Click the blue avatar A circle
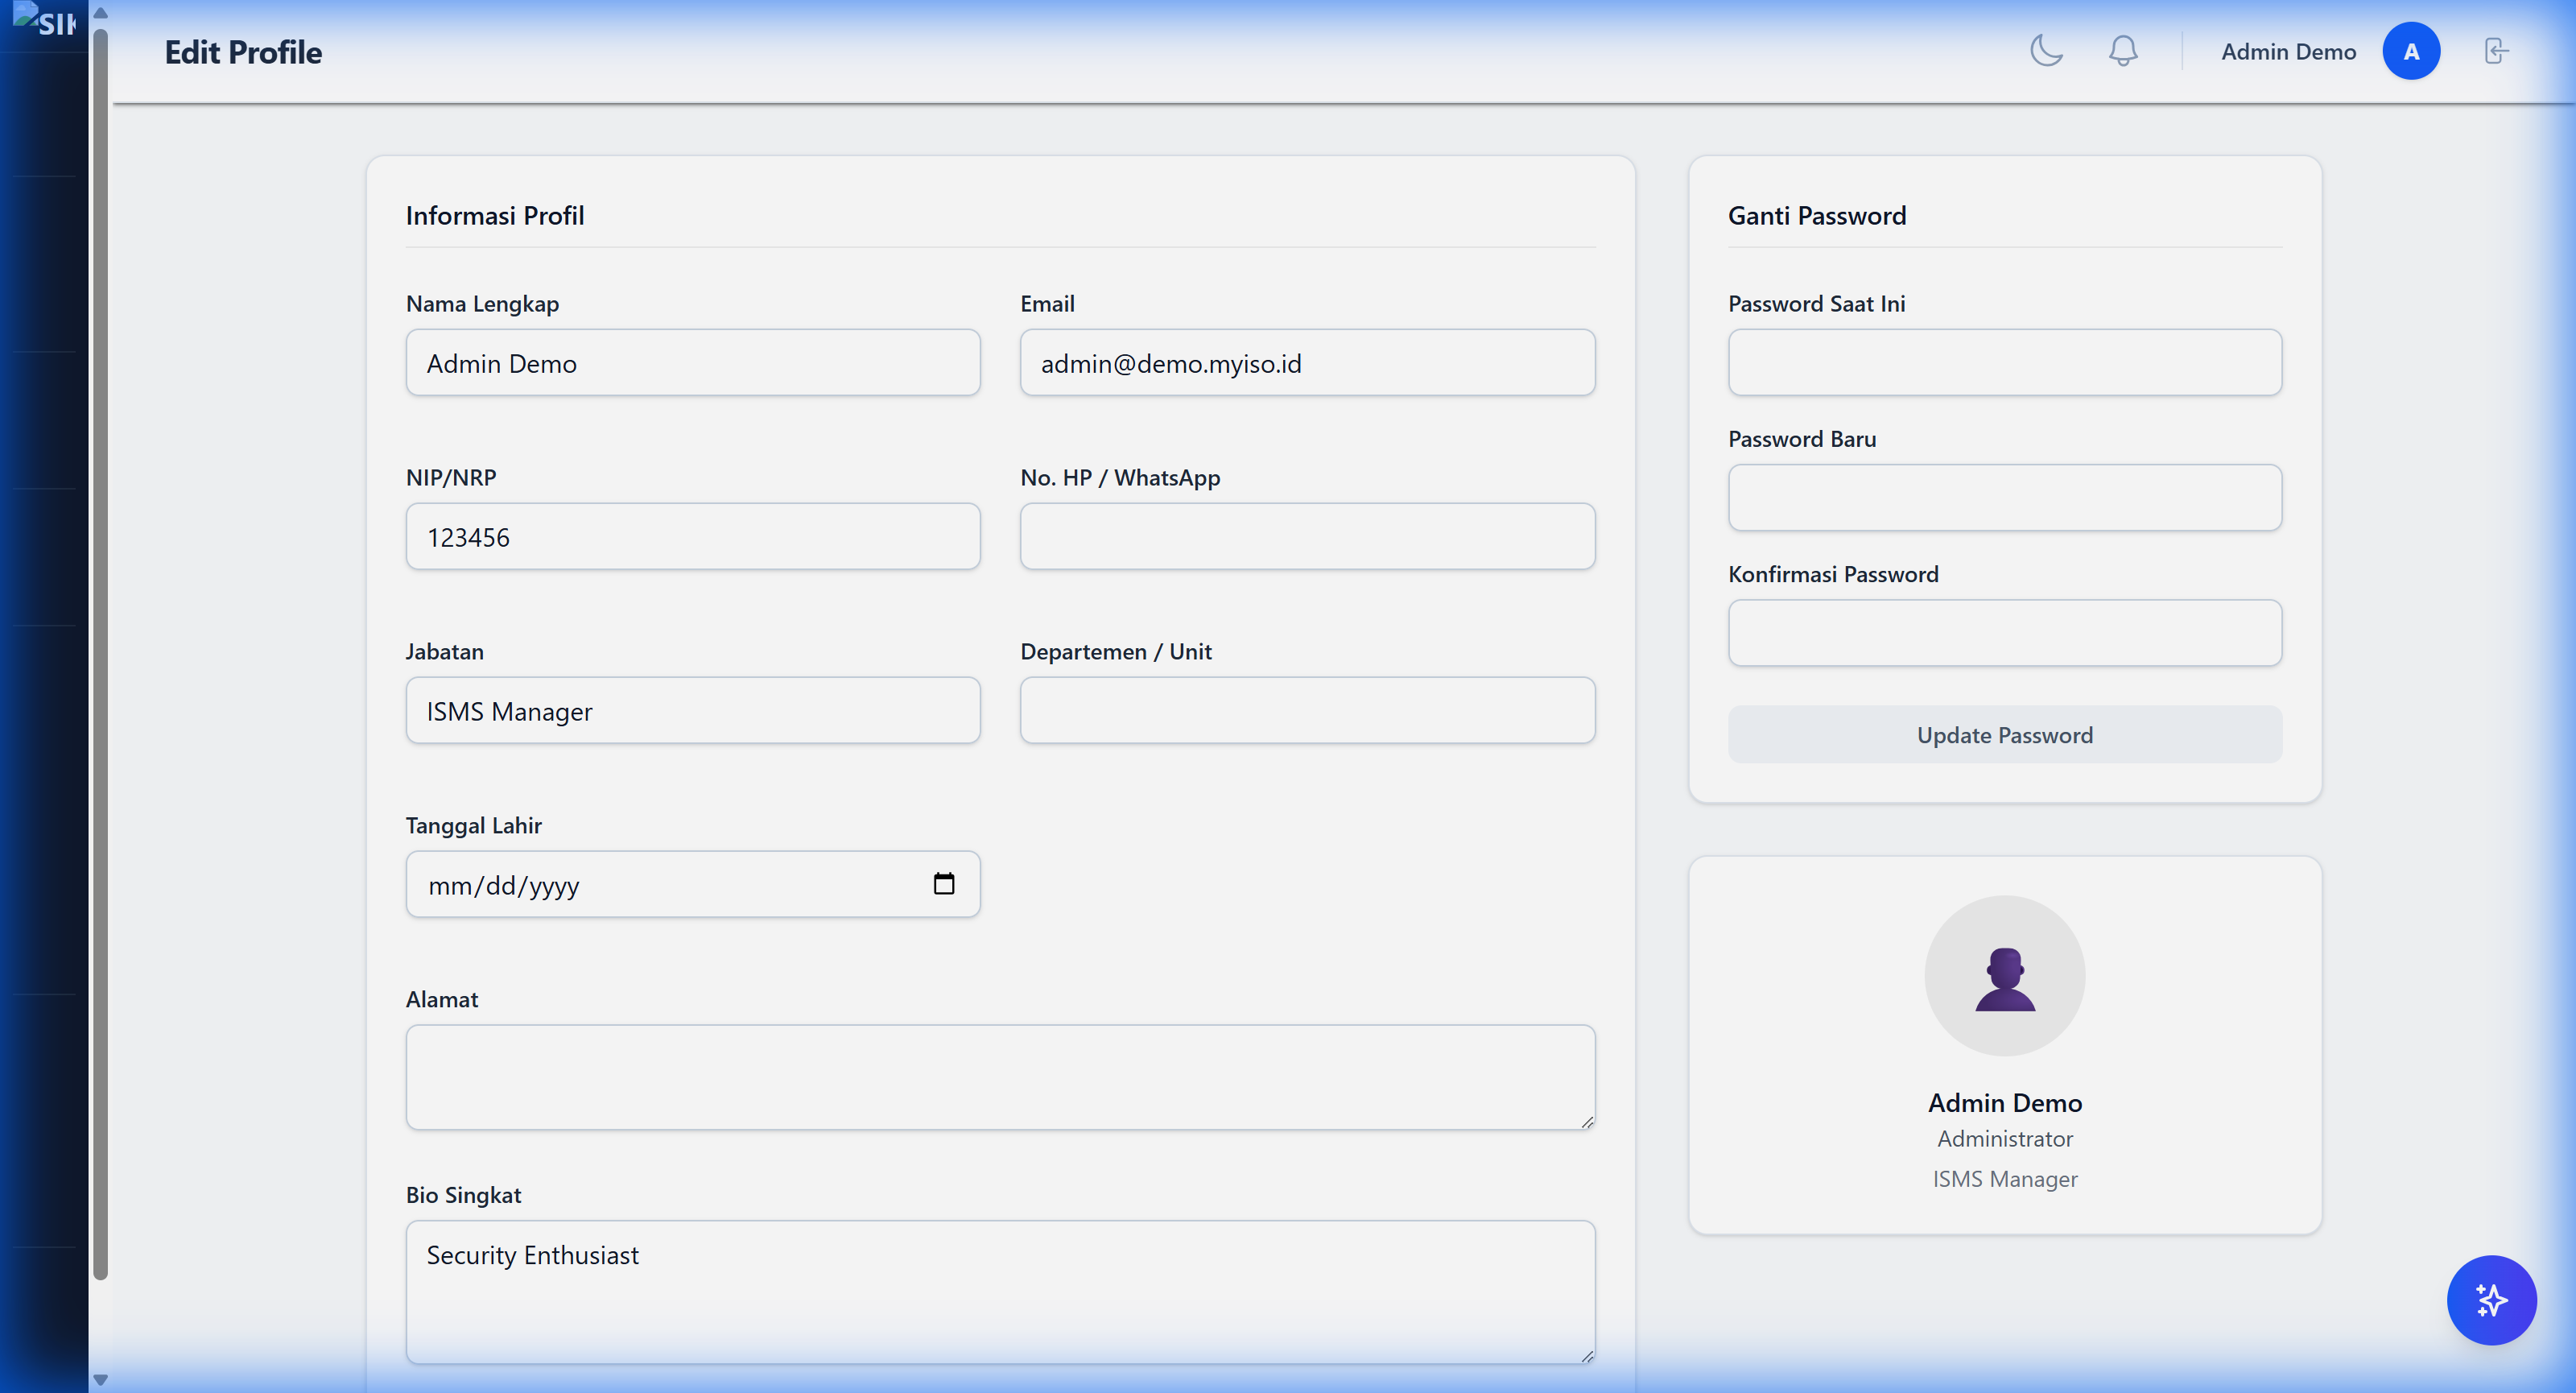The image size is (2576, 1393). 2410,50
